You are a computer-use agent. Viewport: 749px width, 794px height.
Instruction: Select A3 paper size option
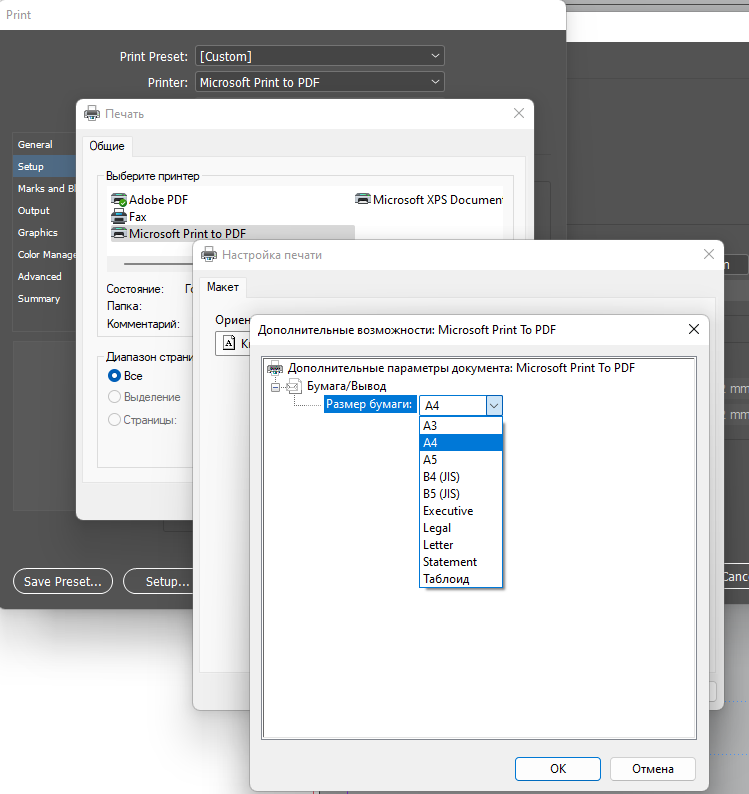pyautogui.click(x=461, y=425)
